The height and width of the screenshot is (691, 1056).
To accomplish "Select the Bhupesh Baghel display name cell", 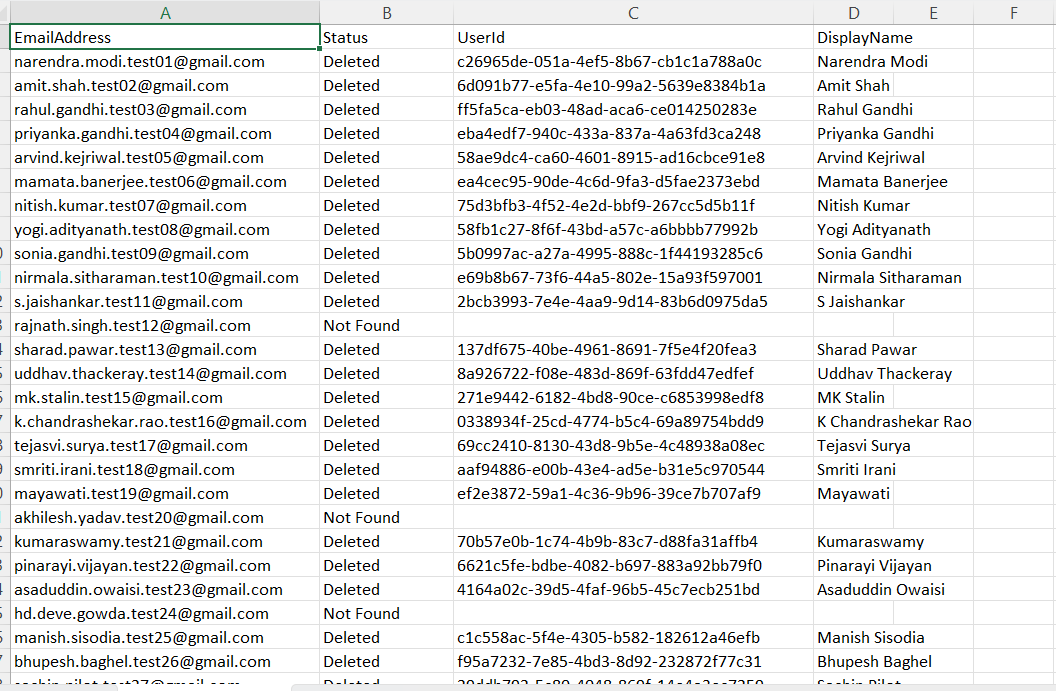I will [852, 662].
